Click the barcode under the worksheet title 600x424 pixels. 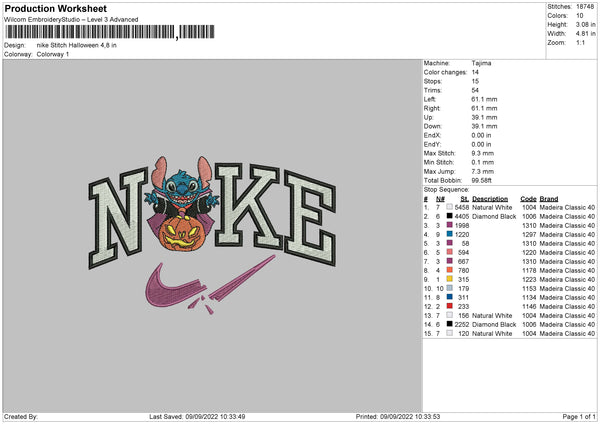pyautogui.click(x=110, y=32)
